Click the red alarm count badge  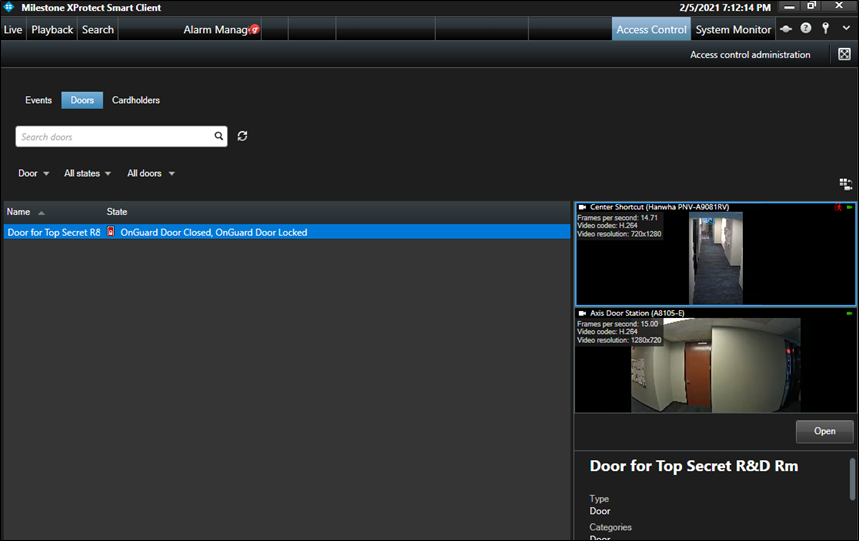pos(254,30)
